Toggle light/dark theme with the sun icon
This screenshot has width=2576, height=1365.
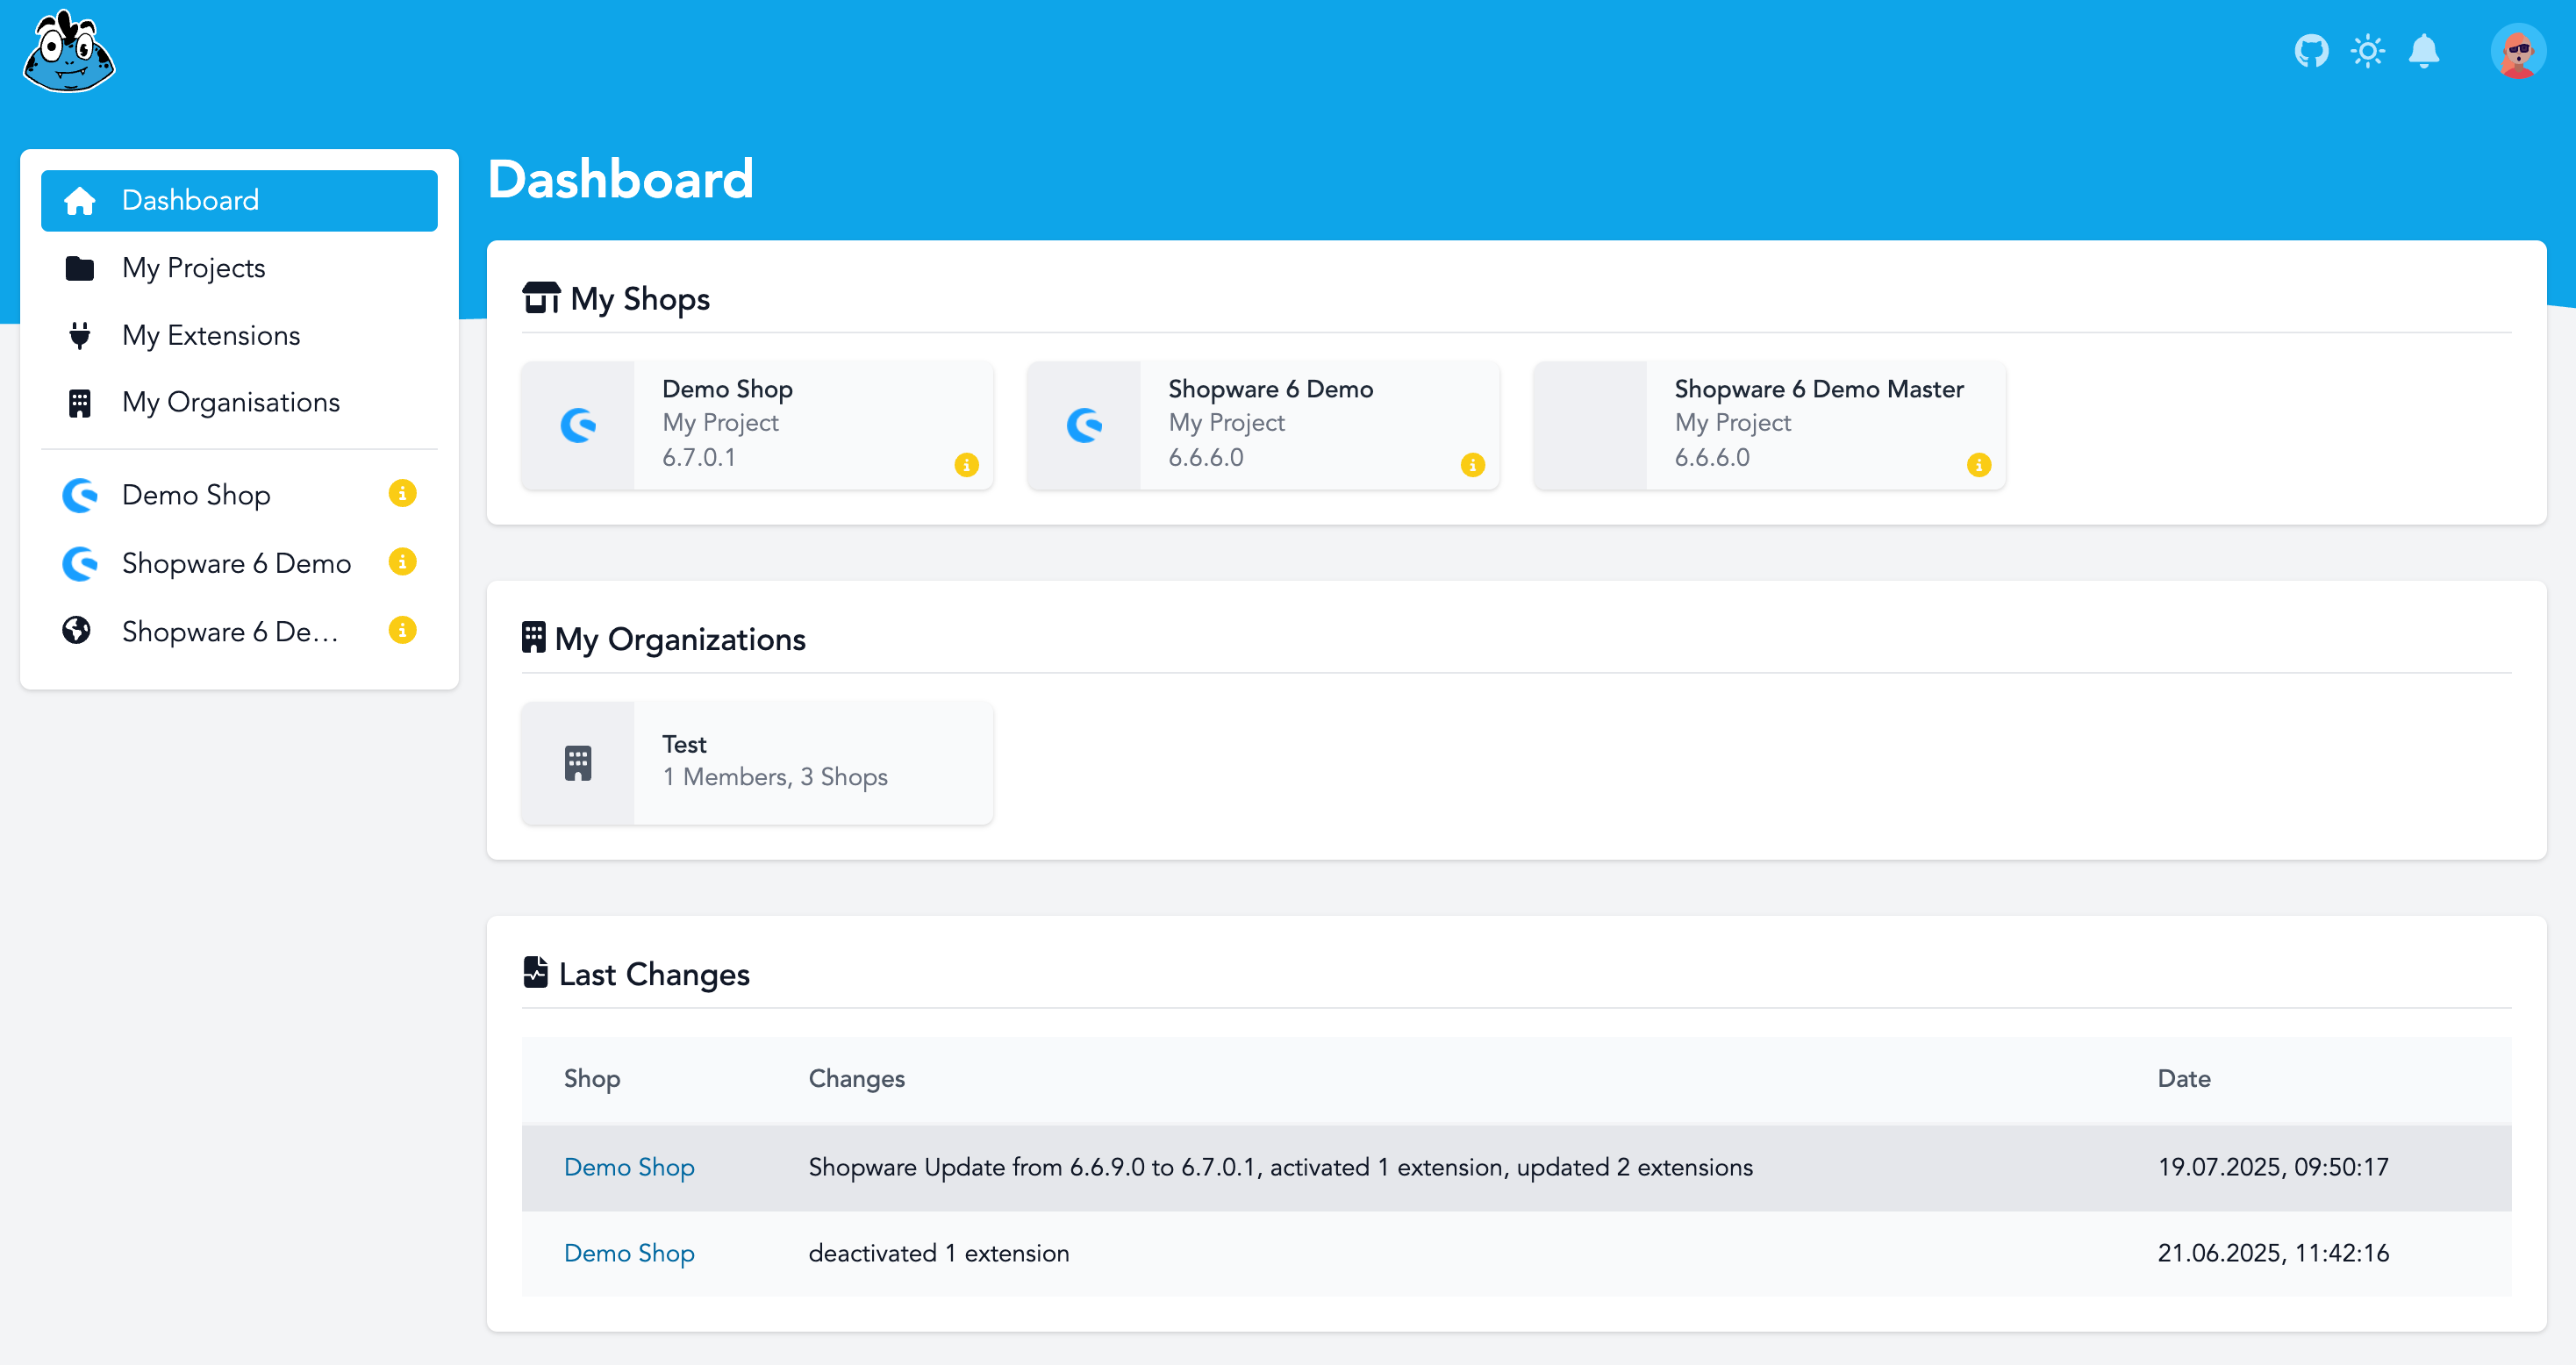click(2368, 50)
